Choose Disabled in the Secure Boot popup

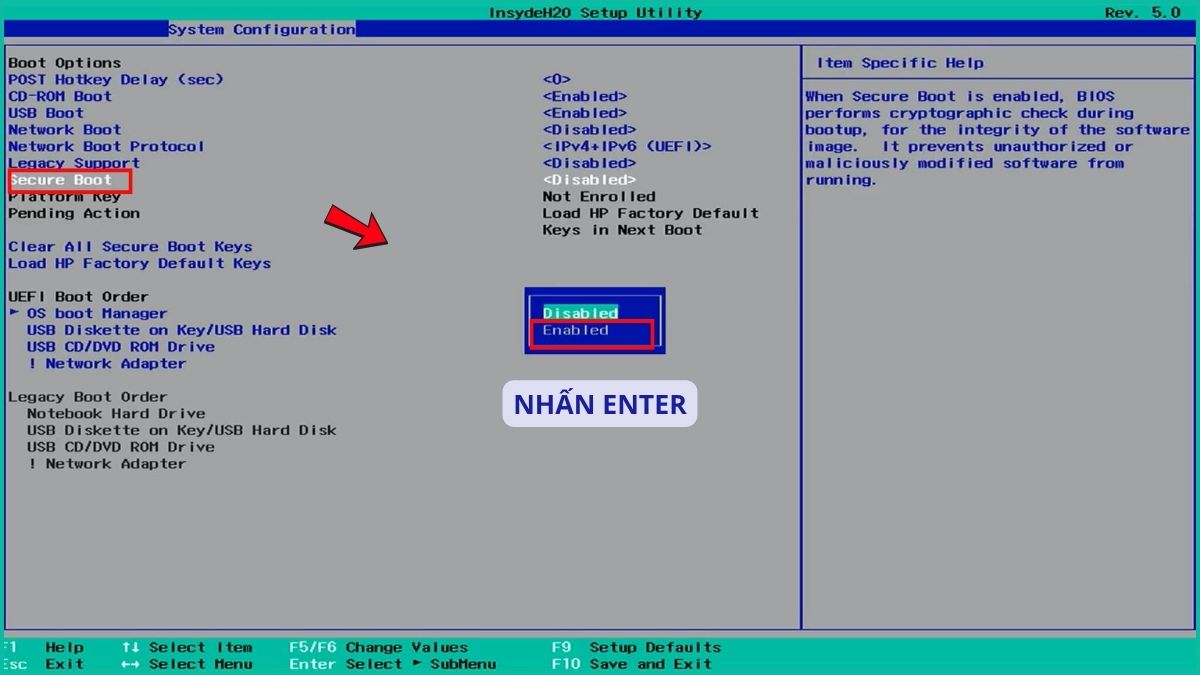pos(581,313)
